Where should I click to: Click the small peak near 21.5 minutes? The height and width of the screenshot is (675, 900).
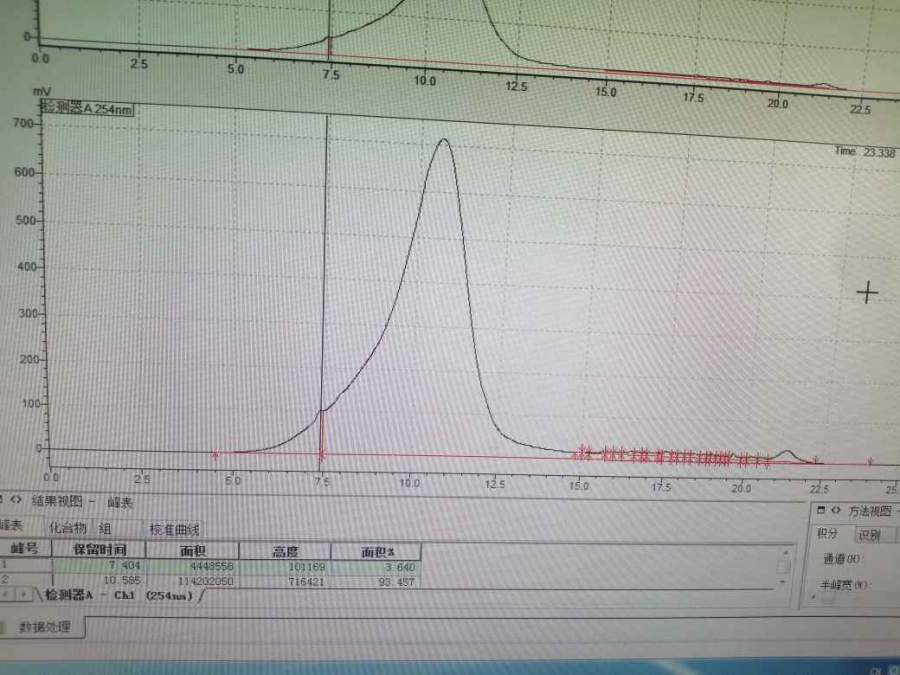coord(787,452)
